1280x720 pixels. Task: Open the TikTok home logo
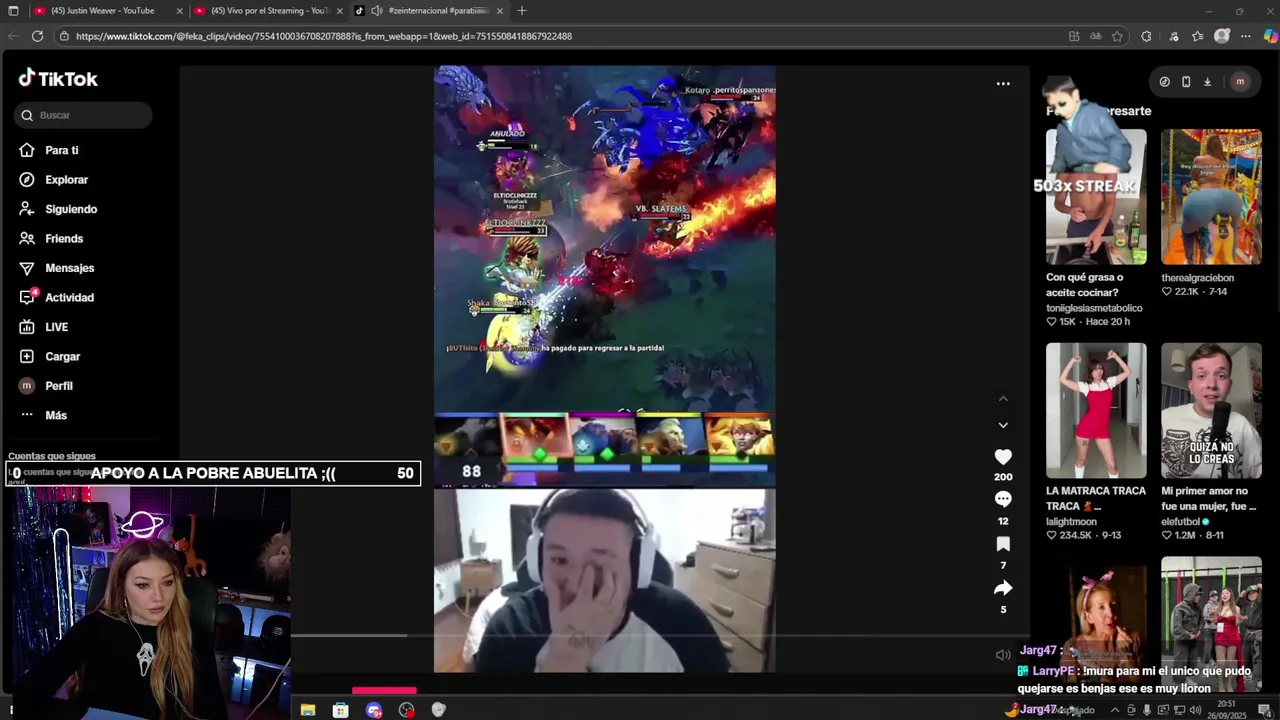point(58,79)
